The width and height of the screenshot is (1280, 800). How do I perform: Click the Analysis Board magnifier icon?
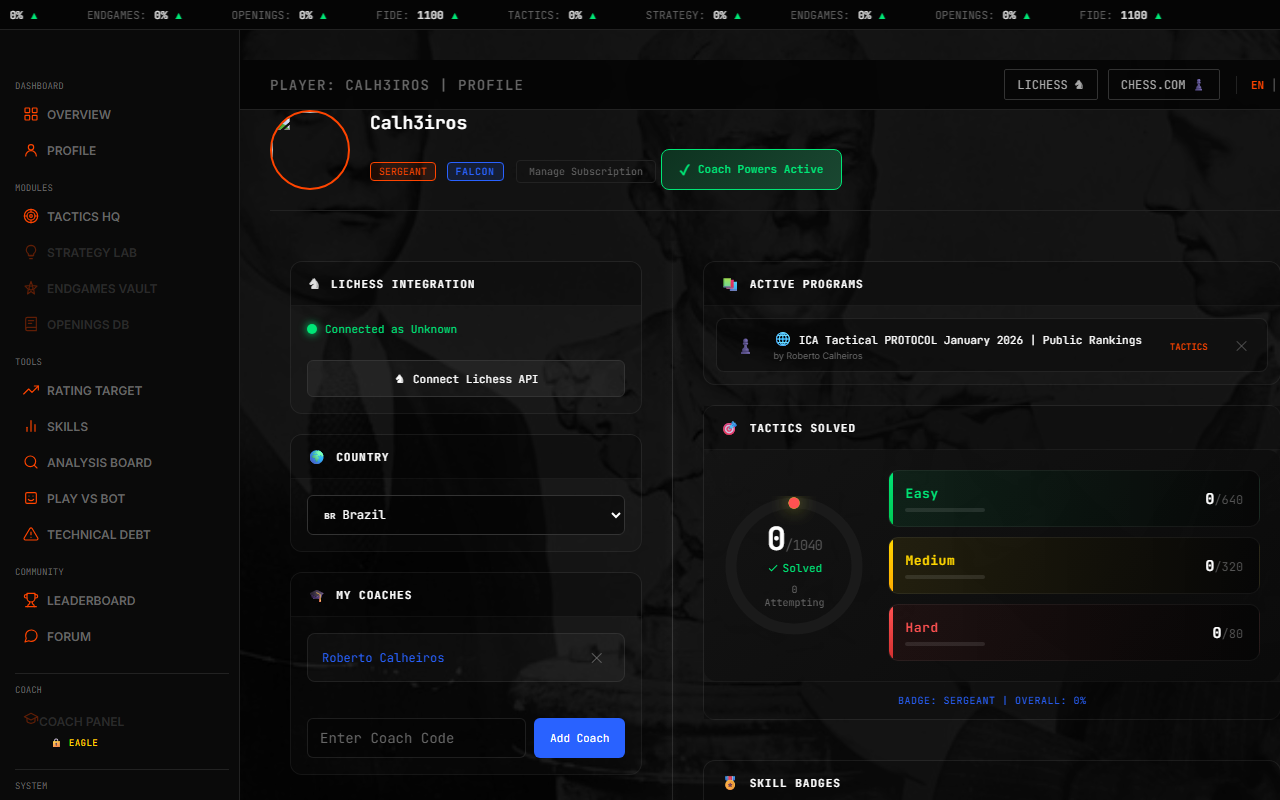[31, 462]
